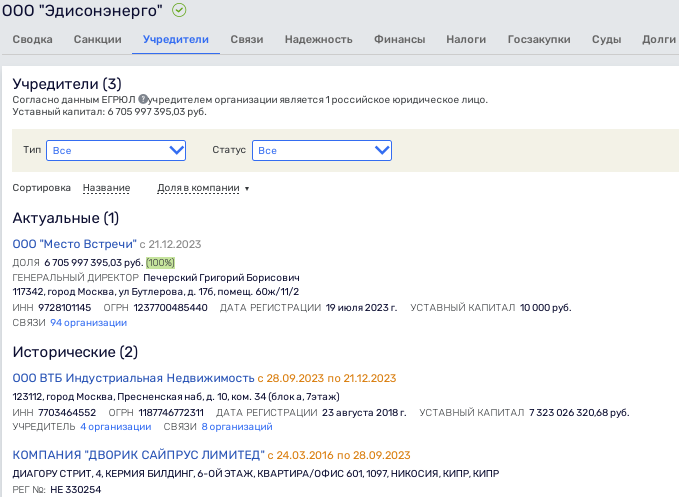Switch to the Долги tab
This screenshot has width=679, height=497.
pos(659,39)
